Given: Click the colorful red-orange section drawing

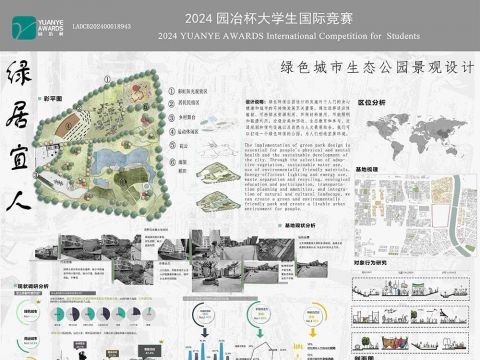Looking at the screenshot, I should coord(395,343).
